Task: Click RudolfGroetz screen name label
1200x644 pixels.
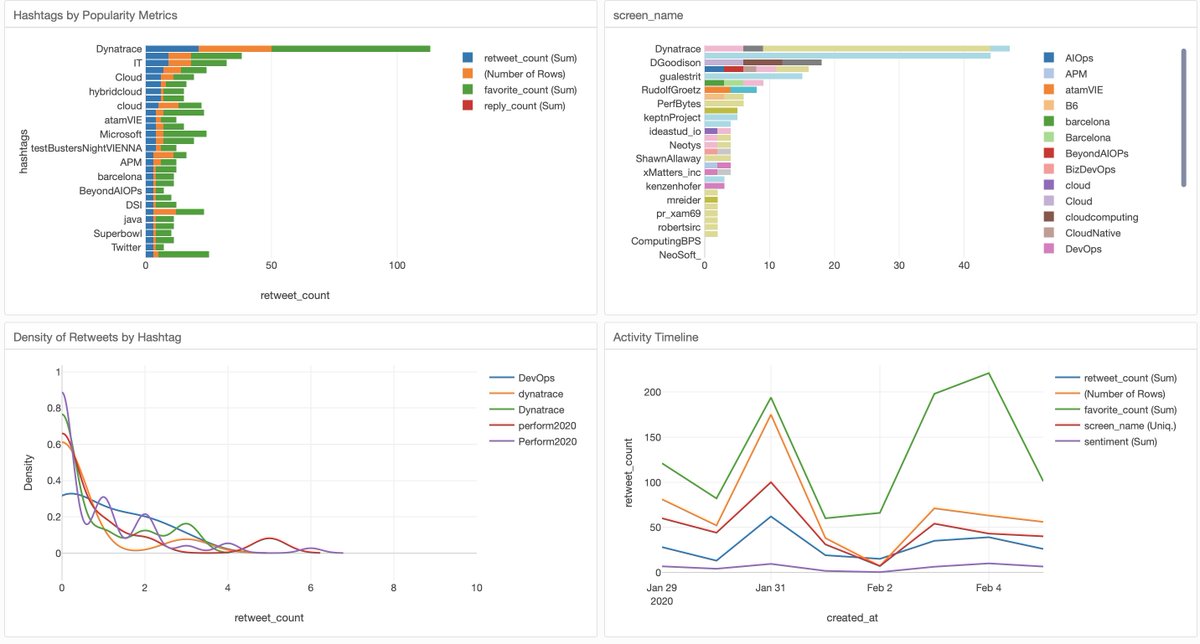Action: (670, 89)
